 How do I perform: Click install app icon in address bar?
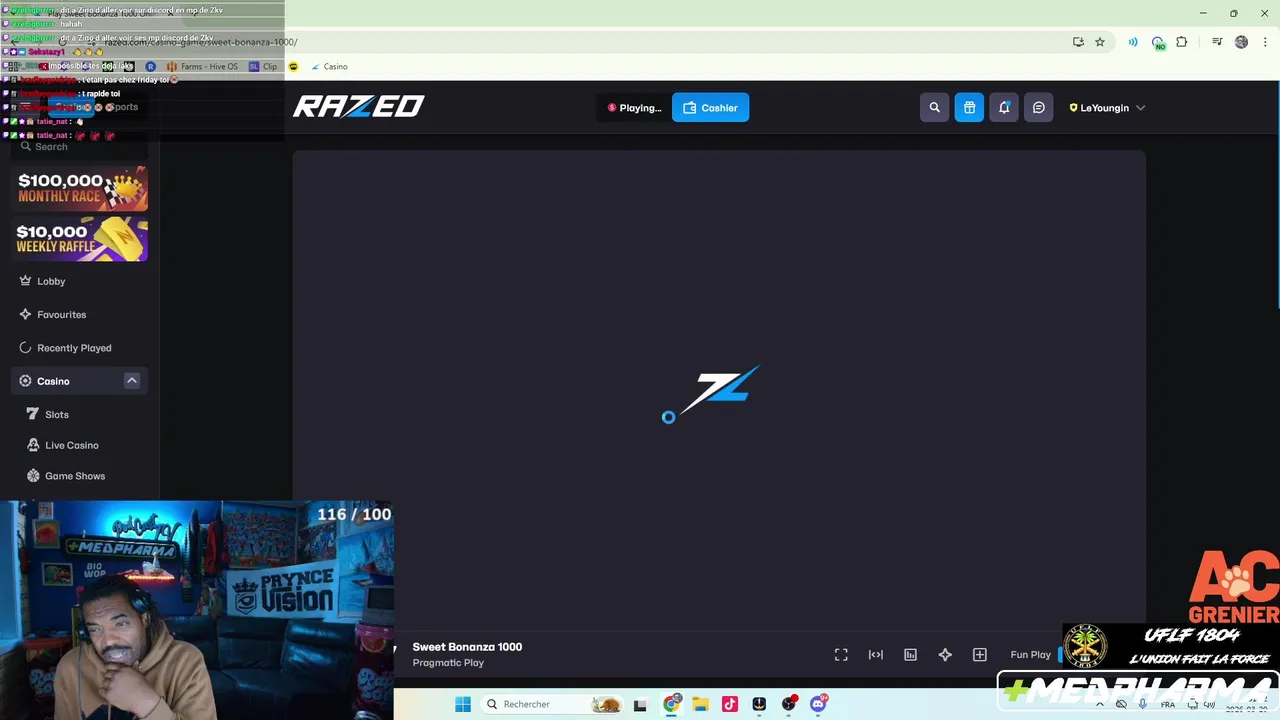pyautogui.click(x=1078, y=42)
